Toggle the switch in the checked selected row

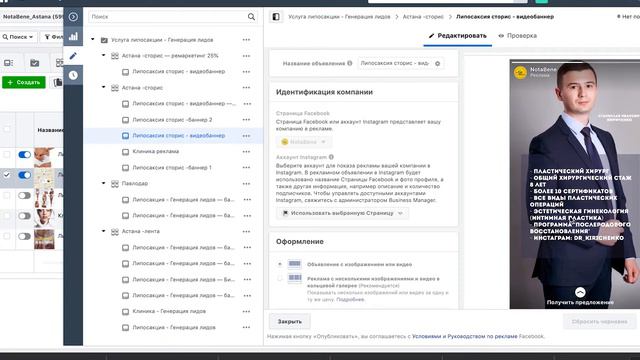24,175
